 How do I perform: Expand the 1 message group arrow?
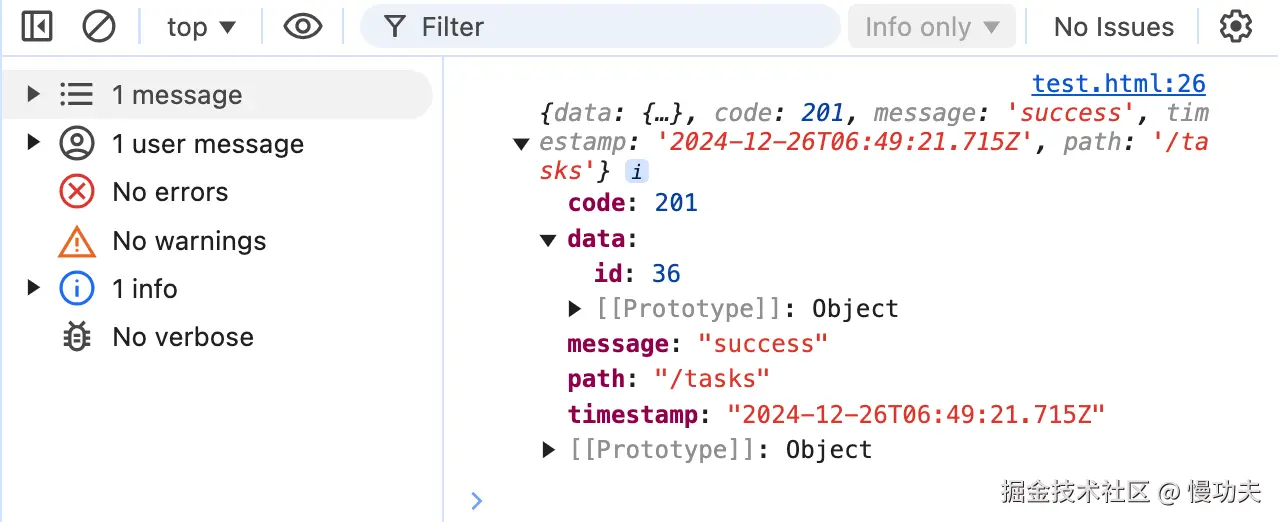(34, 94)
